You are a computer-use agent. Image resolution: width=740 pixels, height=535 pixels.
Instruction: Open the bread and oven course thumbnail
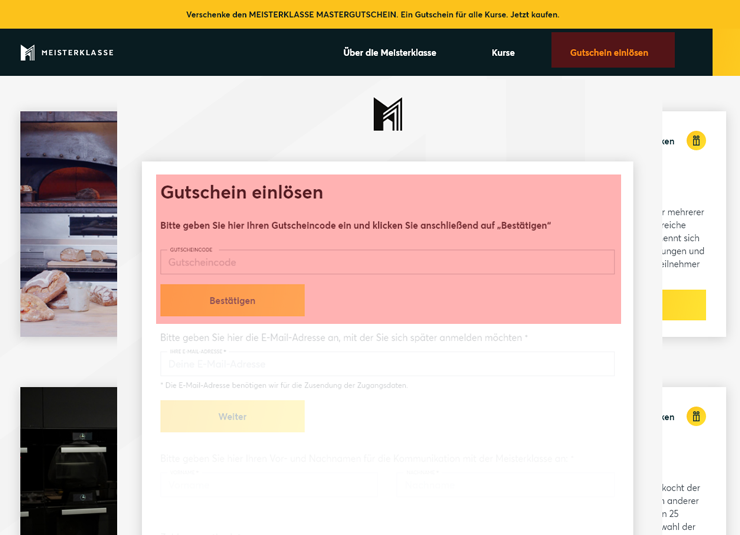(68, 224)
